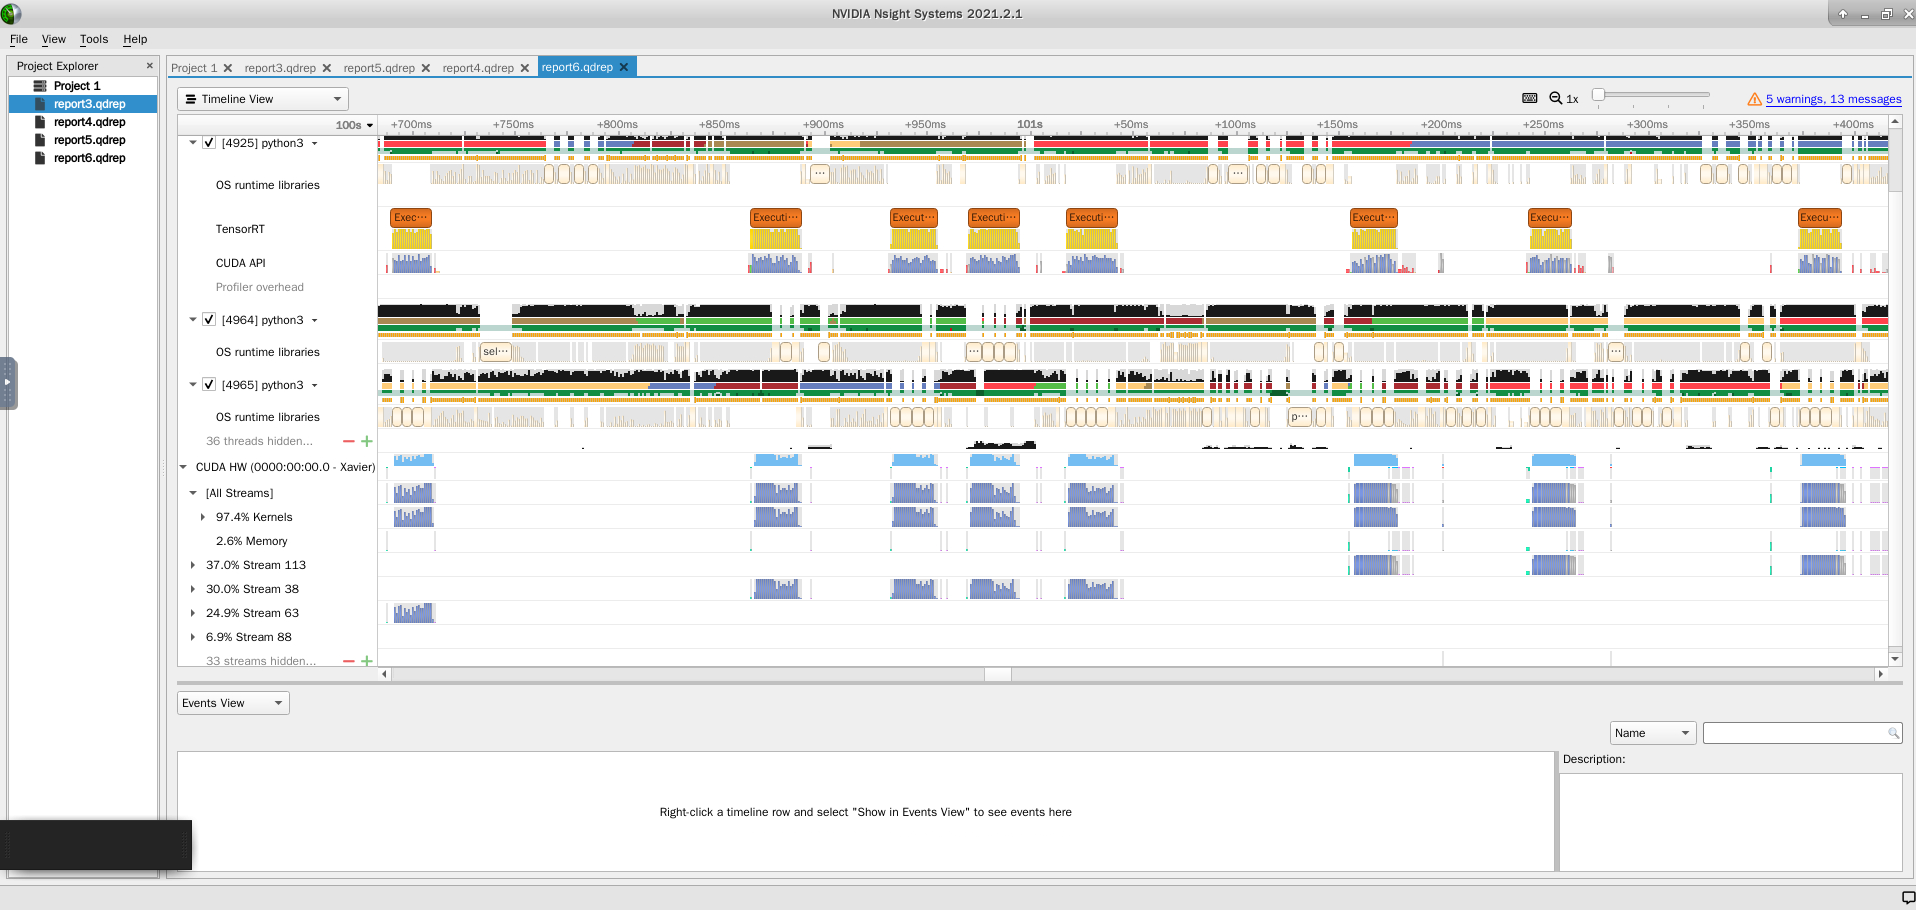Image resolution: width=1916 pixels, height=910 pixels.
Task: Expand the 24.9% Stream 63 row
Action: click(x=193, y=613)
